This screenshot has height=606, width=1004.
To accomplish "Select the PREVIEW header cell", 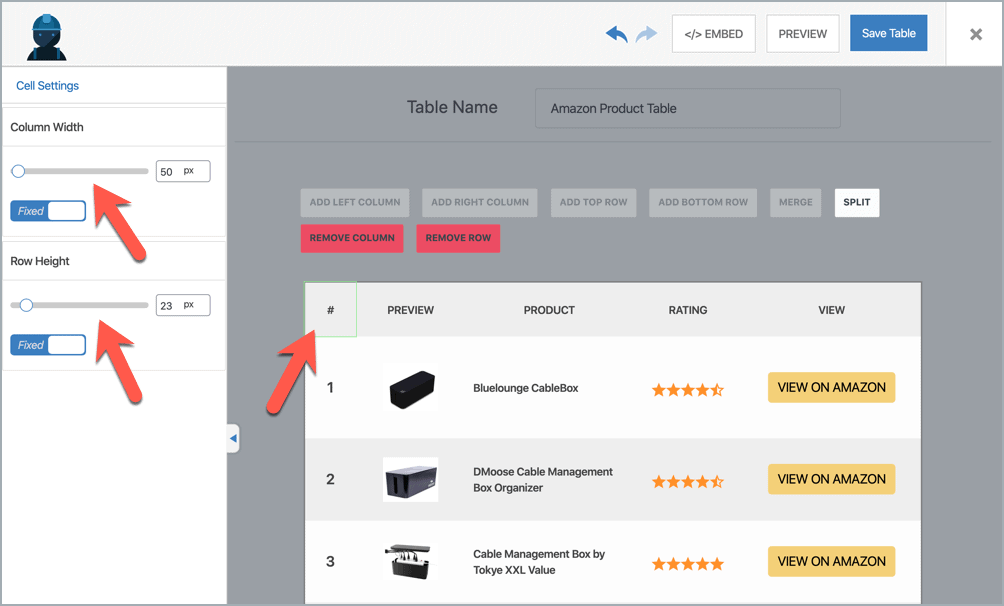I will (410, 310).
